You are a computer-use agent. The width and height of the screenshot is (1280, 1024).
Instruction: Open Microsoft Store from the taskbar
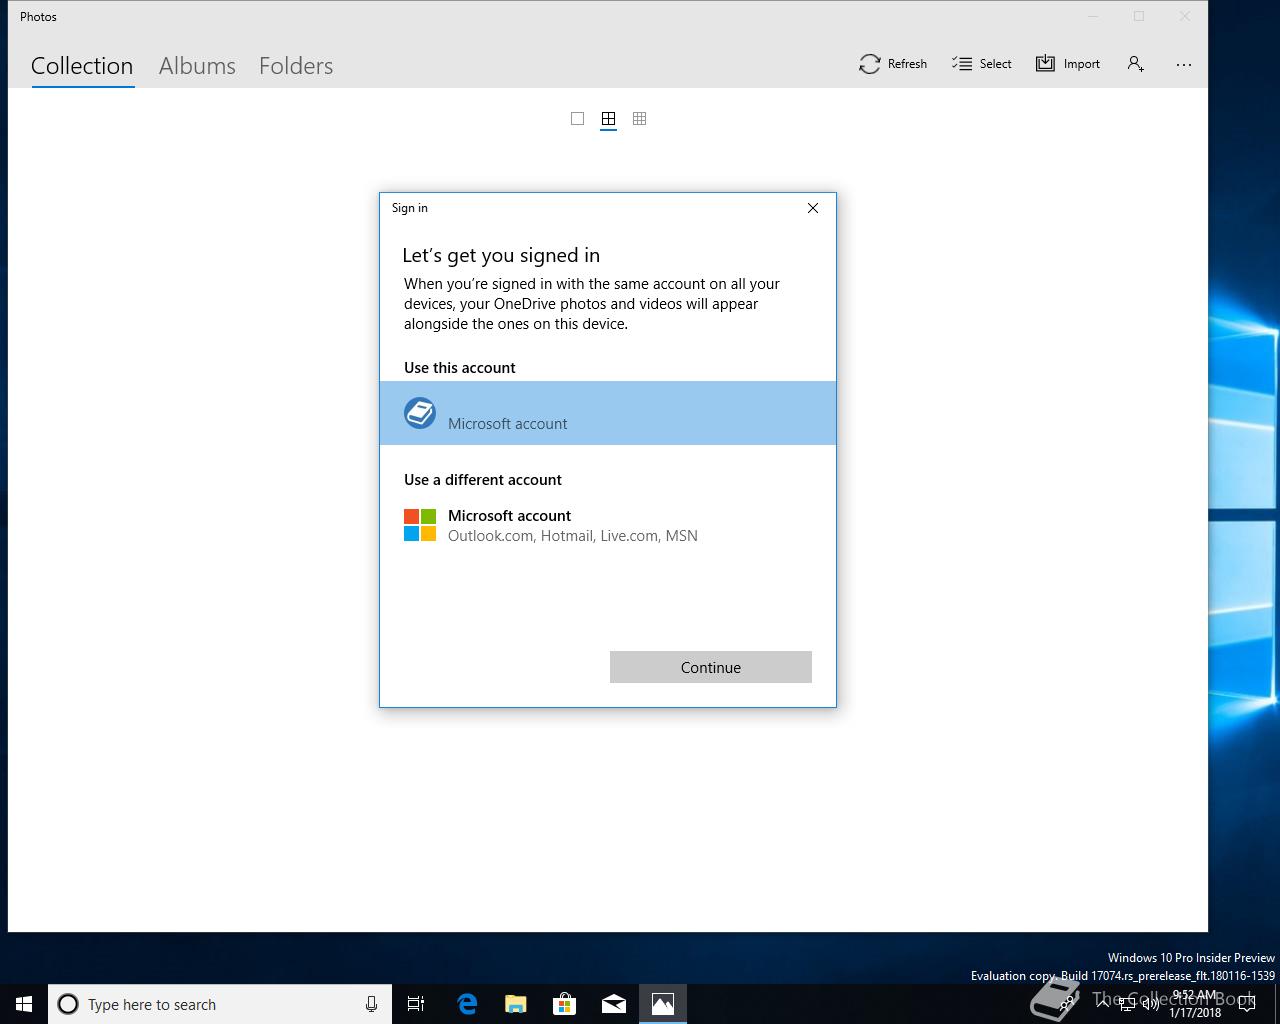pos(565,1004)
